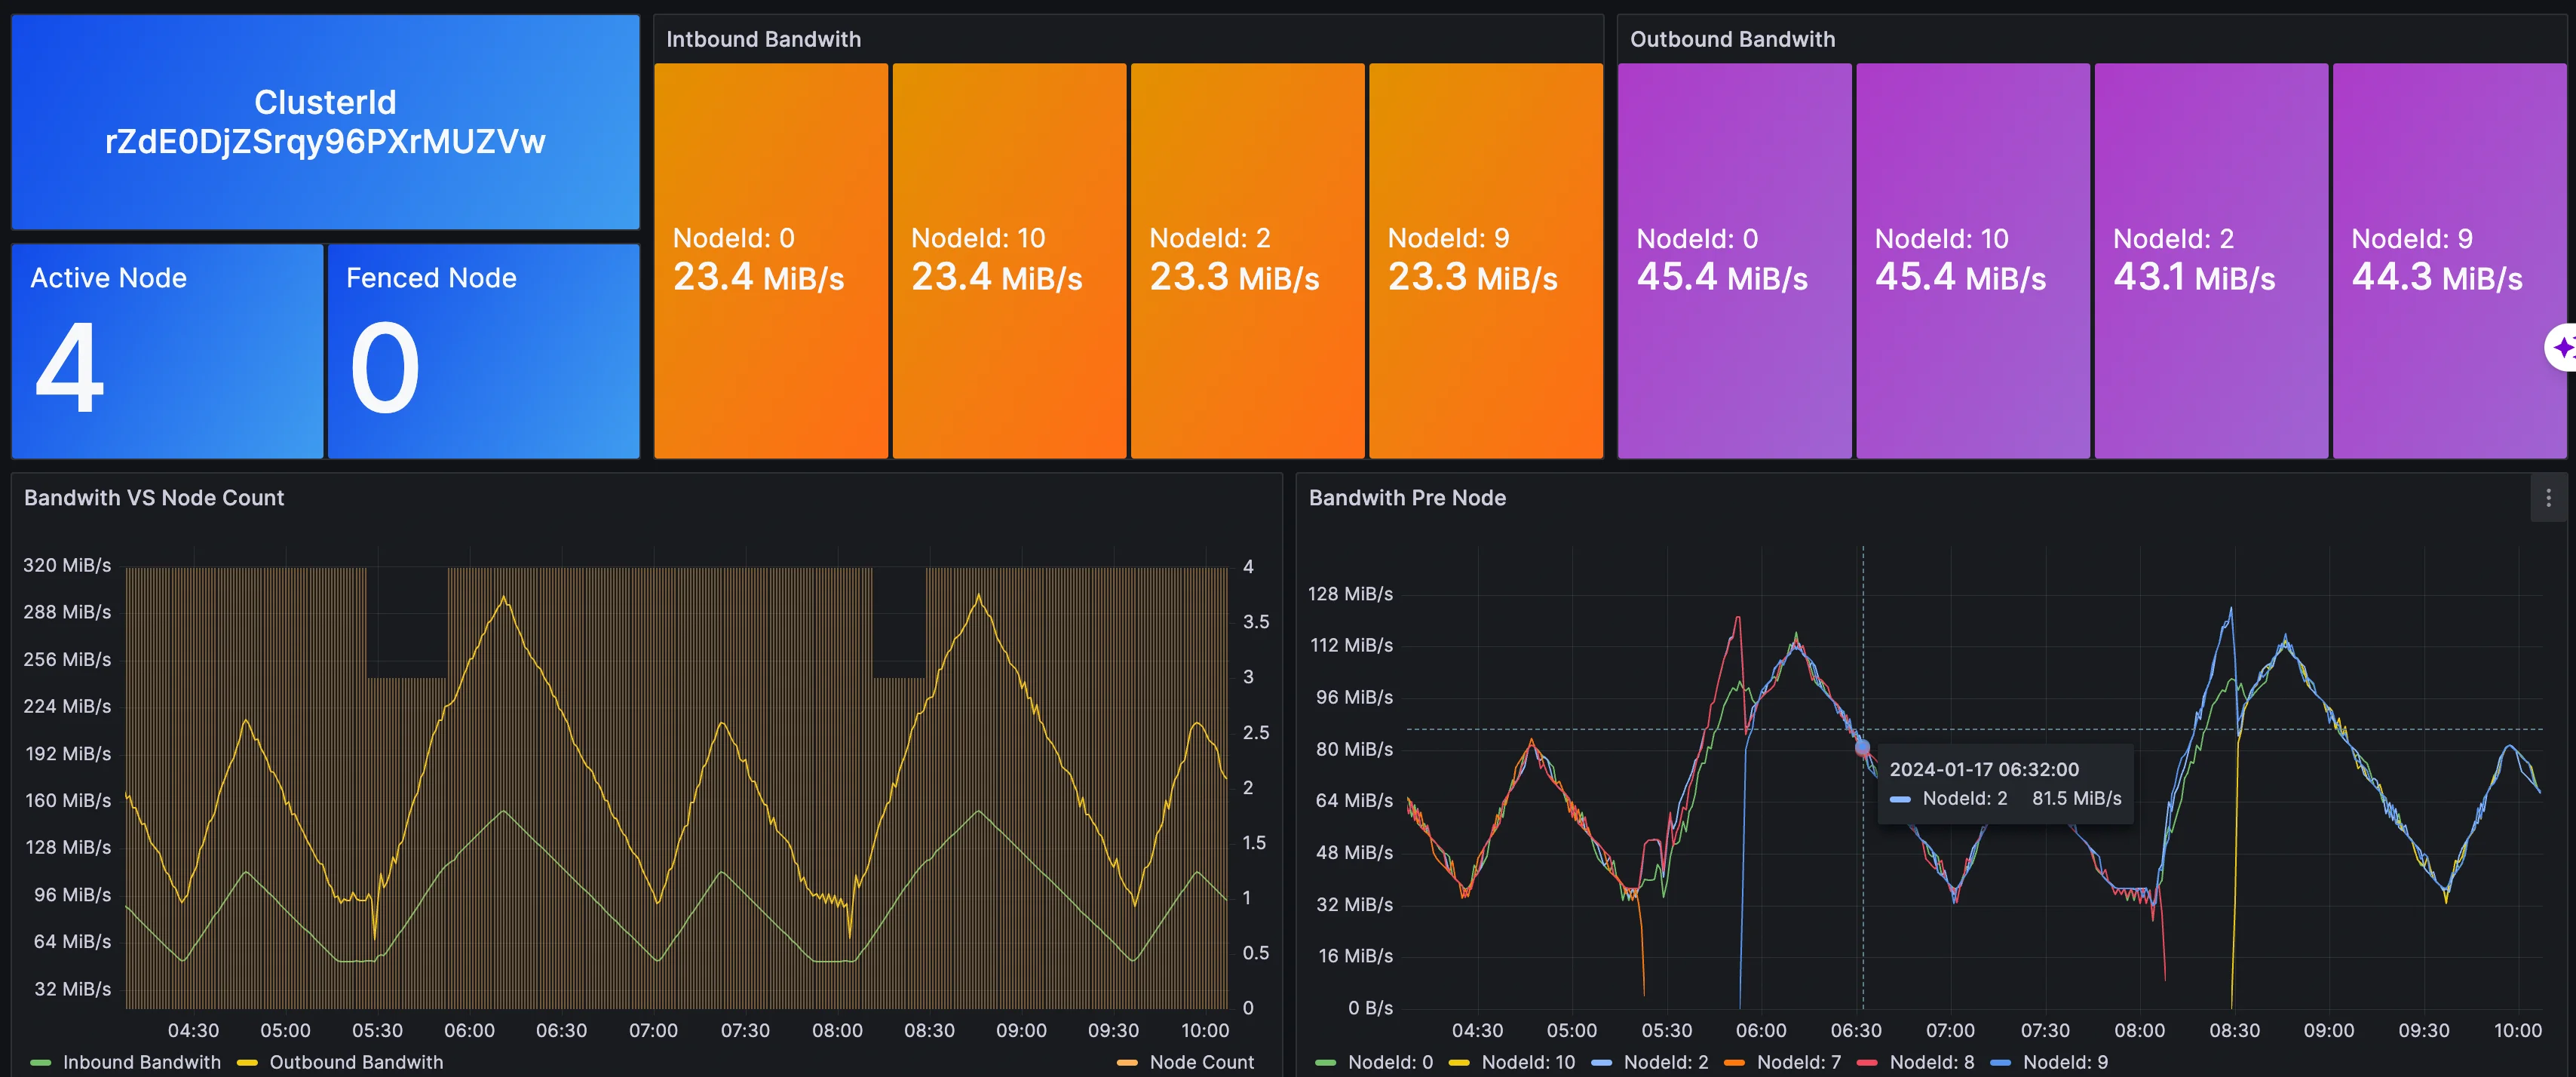2576x1077 pixels.
Task: Click the NodeId: 2 tooltip data point
Action: click(1862, 747)
